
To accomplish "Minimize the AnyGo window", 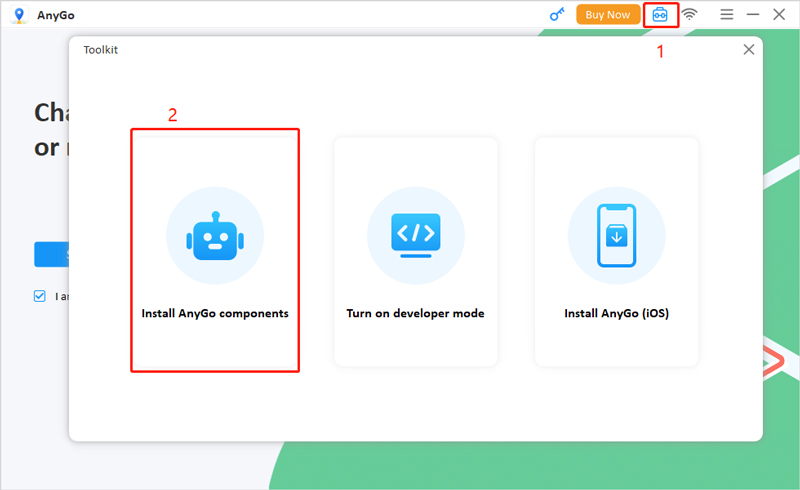I will pyautogui.click(x=753, y=14).
